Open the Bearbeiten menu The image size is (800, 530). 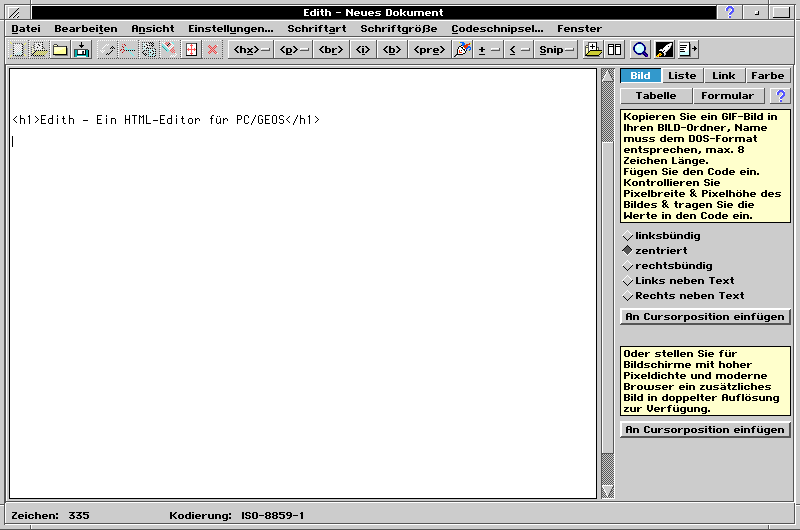[85, 29]
